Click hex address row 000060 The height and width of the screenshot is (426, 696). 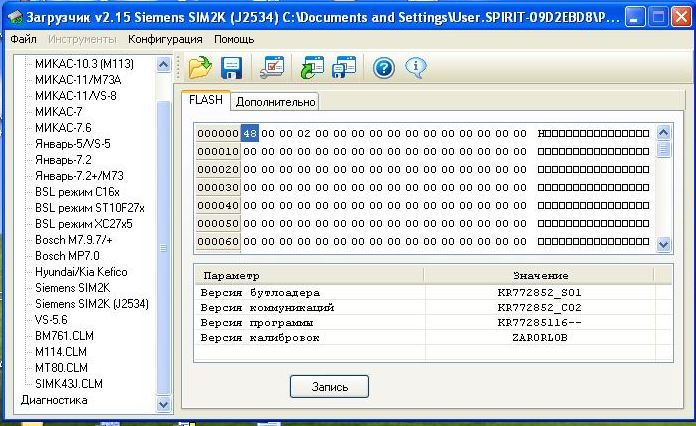pos(218,241)
